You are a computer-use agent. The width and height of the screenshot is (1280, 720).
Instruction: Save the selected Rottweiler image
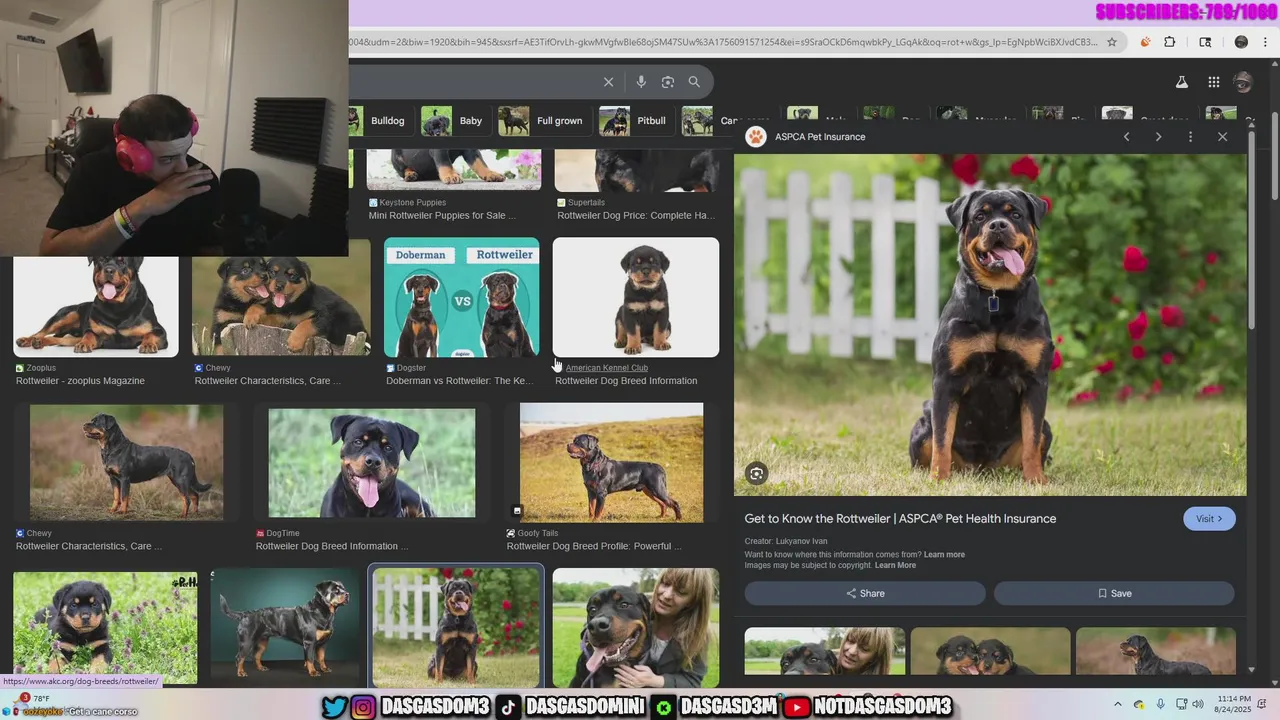1114,593
